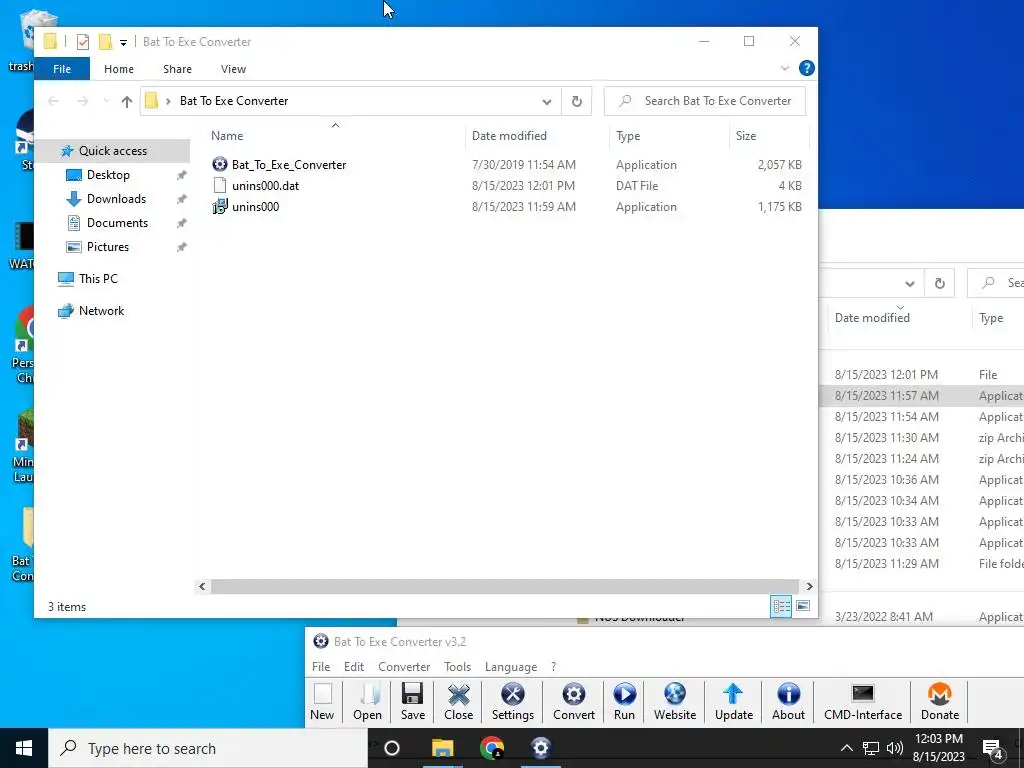Select This PC in navigation pane

pyautogui.click(x=98, y=279)
